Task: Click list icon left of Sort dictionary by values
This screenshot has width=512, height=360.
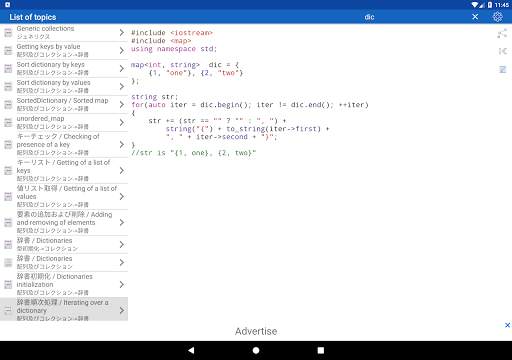Action: (8, 87)
